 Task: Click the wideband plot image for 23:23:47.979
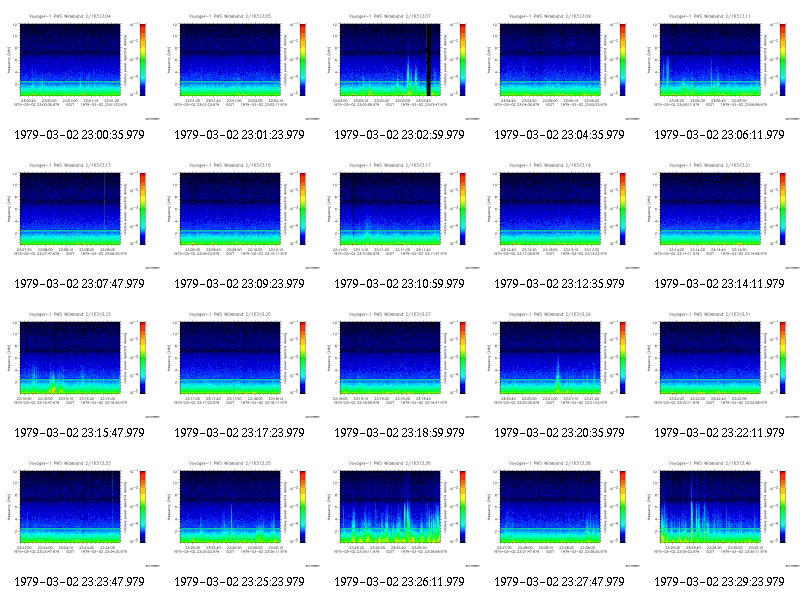(x=80, y=513)
